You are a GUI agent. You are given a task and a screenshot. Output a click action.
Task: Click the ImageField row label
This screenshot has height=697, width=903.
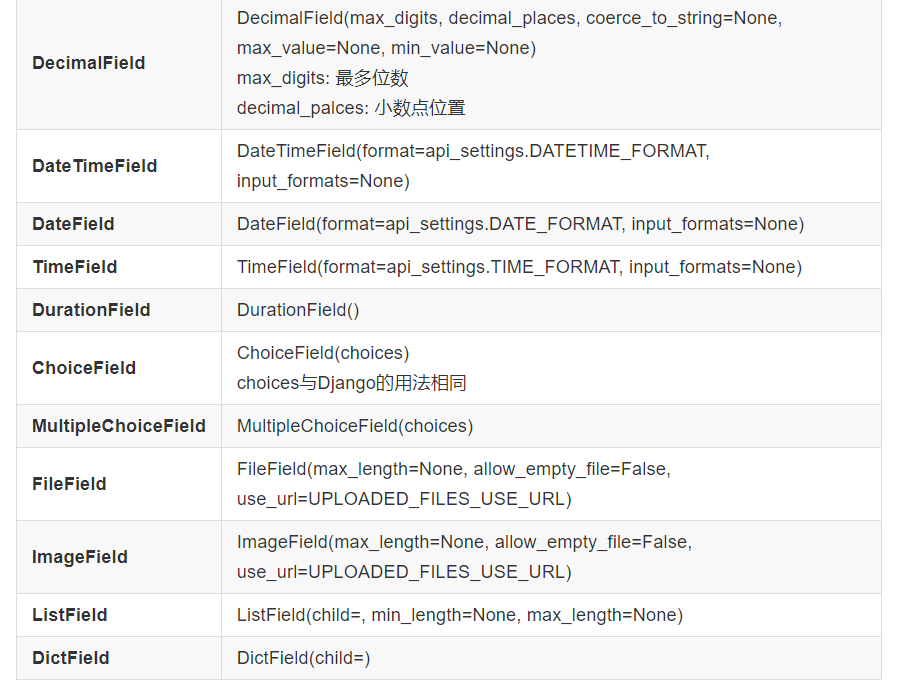tap(79, 556)
